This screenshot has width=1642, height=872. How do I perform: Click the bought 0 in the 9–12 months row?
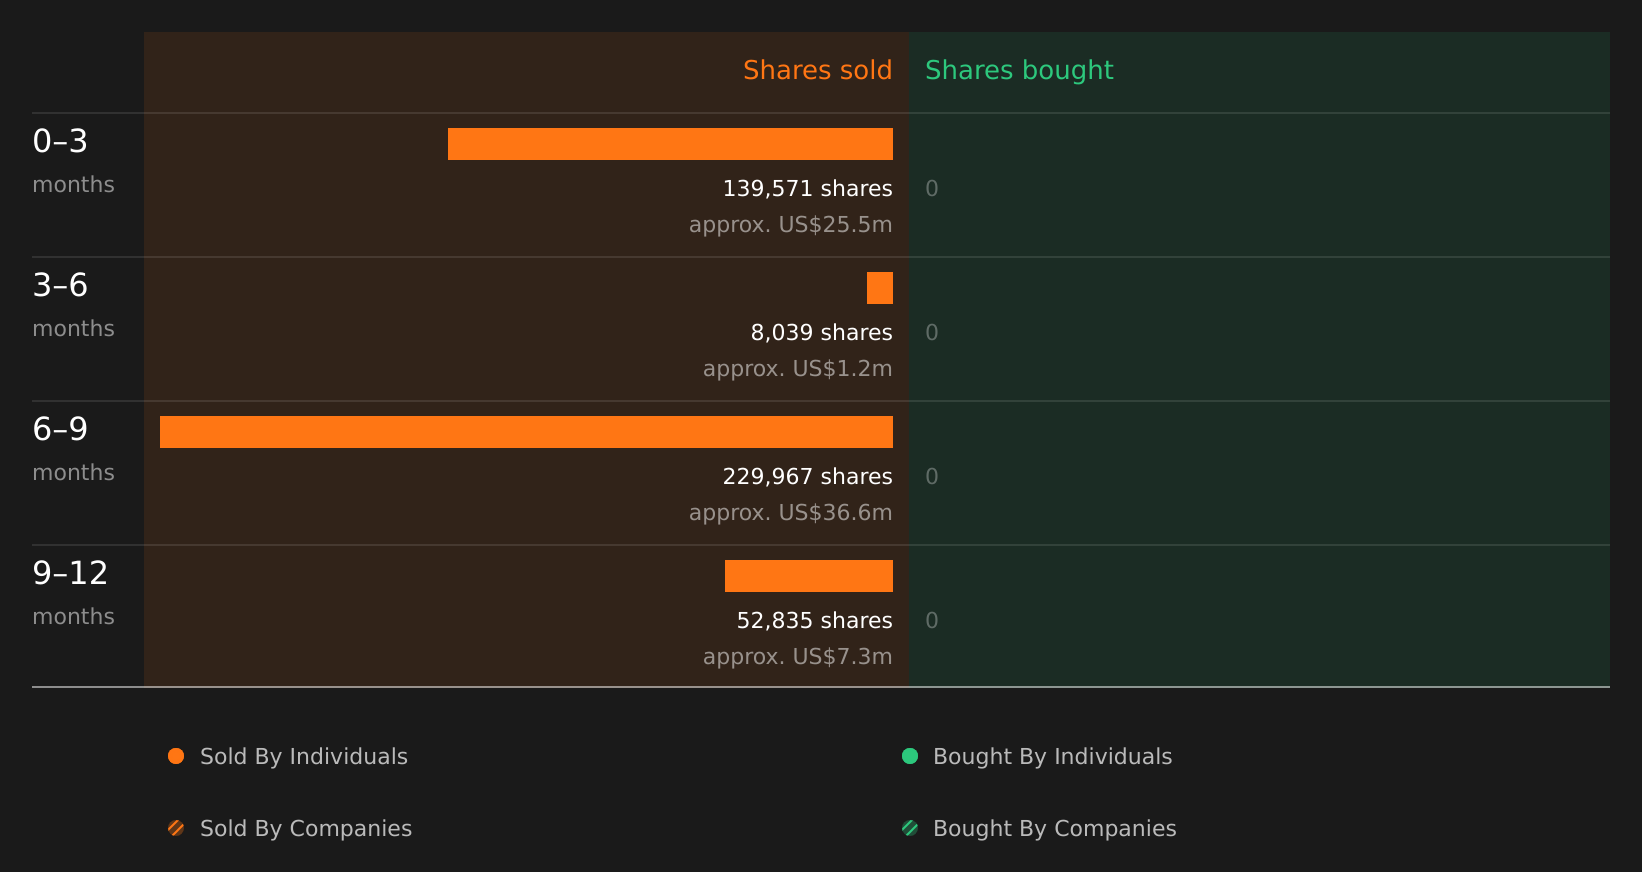coord(932,621)
